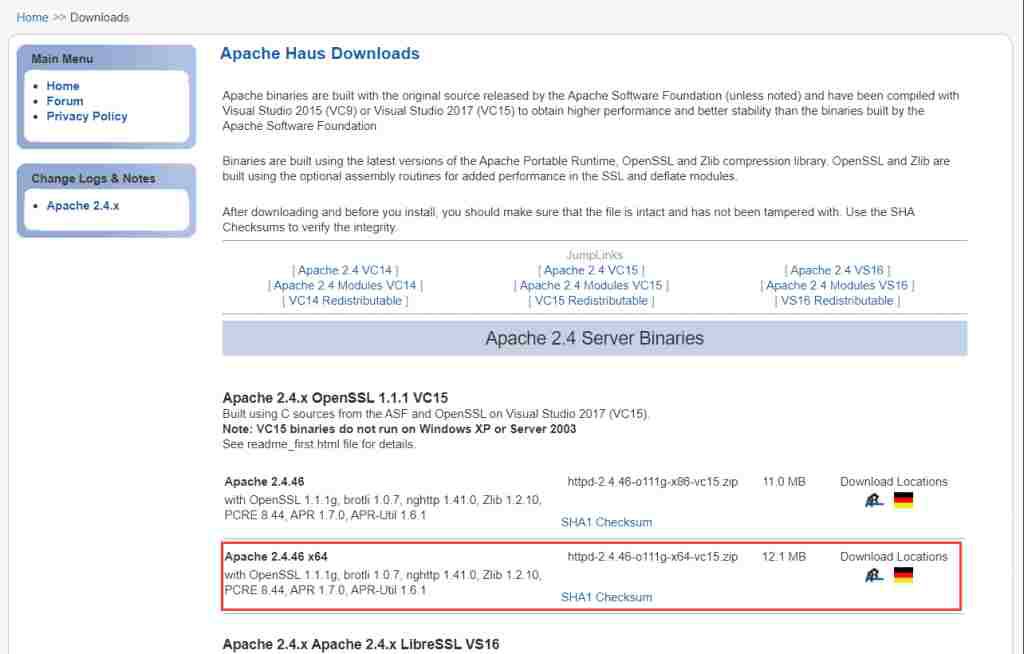
Task: Open Home link in breadcrumb
Action: coord(32,18)
